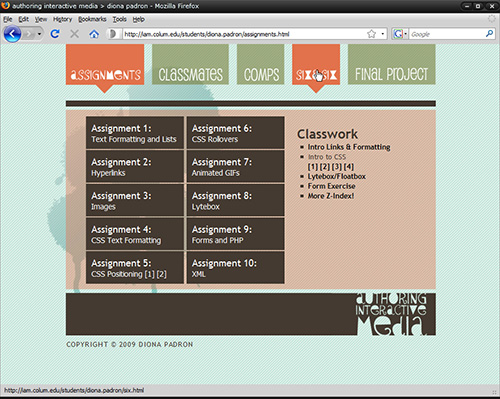Expand the URL bar history dropdown

[x=382, y=34]
